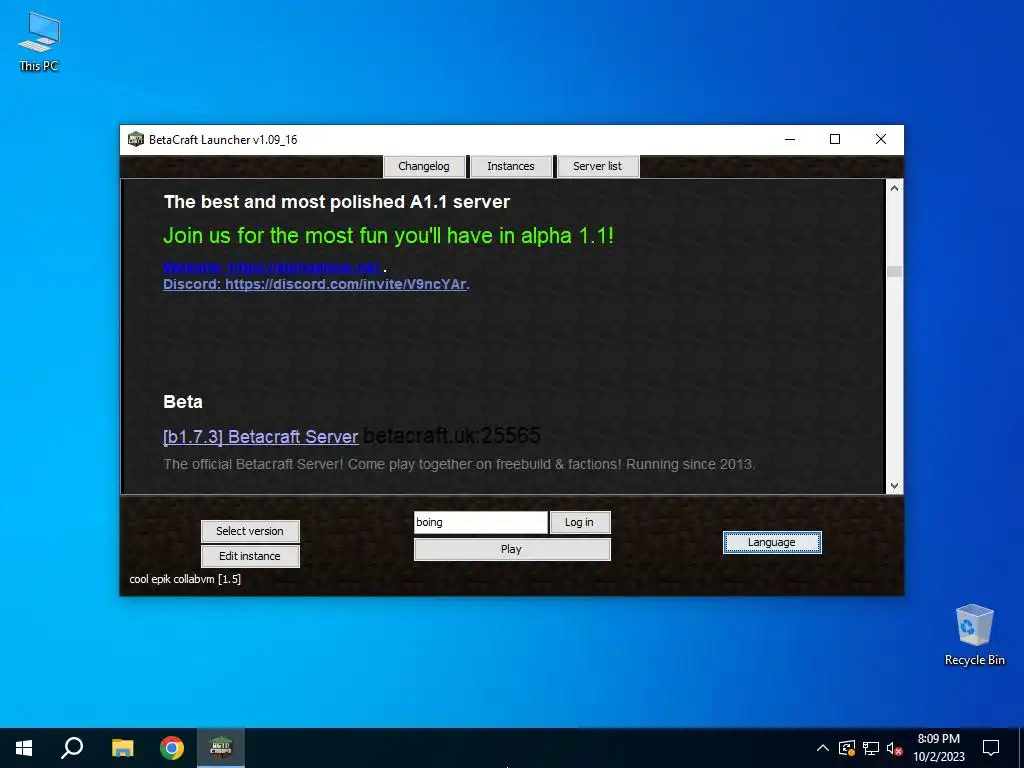
Task: Open the Discord invite link
Action: (315, 284)
